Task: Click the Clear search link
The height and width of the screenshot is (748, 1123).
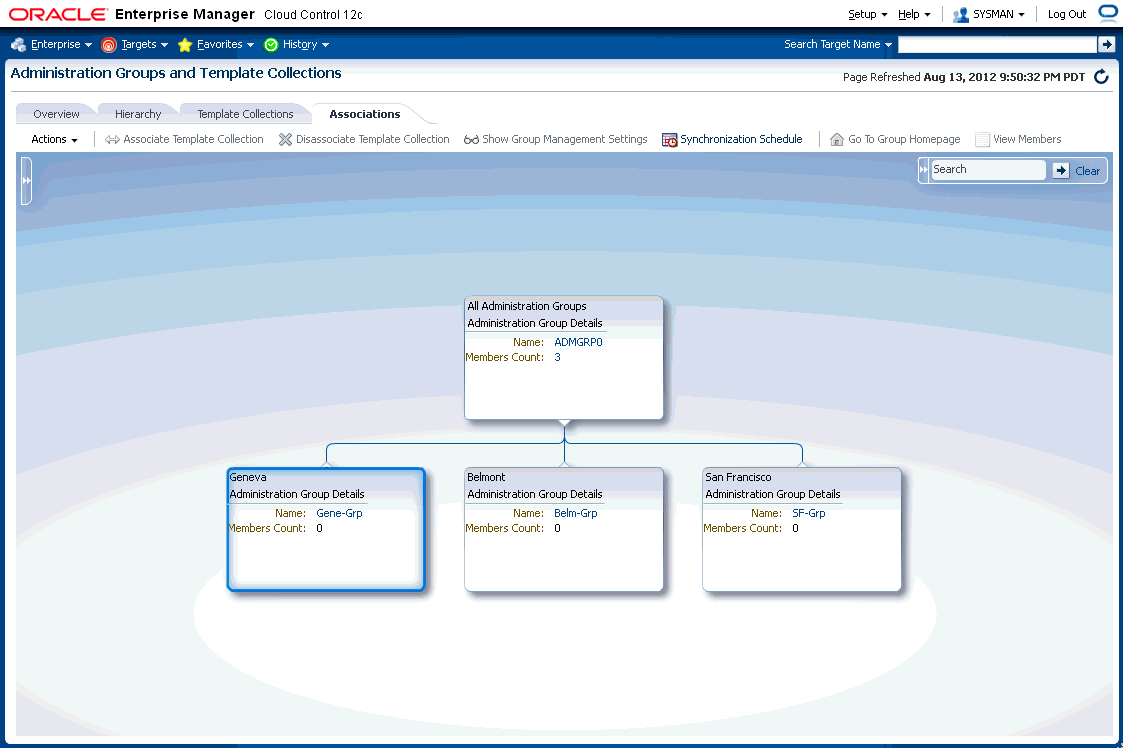Action: pos(1087,171)
